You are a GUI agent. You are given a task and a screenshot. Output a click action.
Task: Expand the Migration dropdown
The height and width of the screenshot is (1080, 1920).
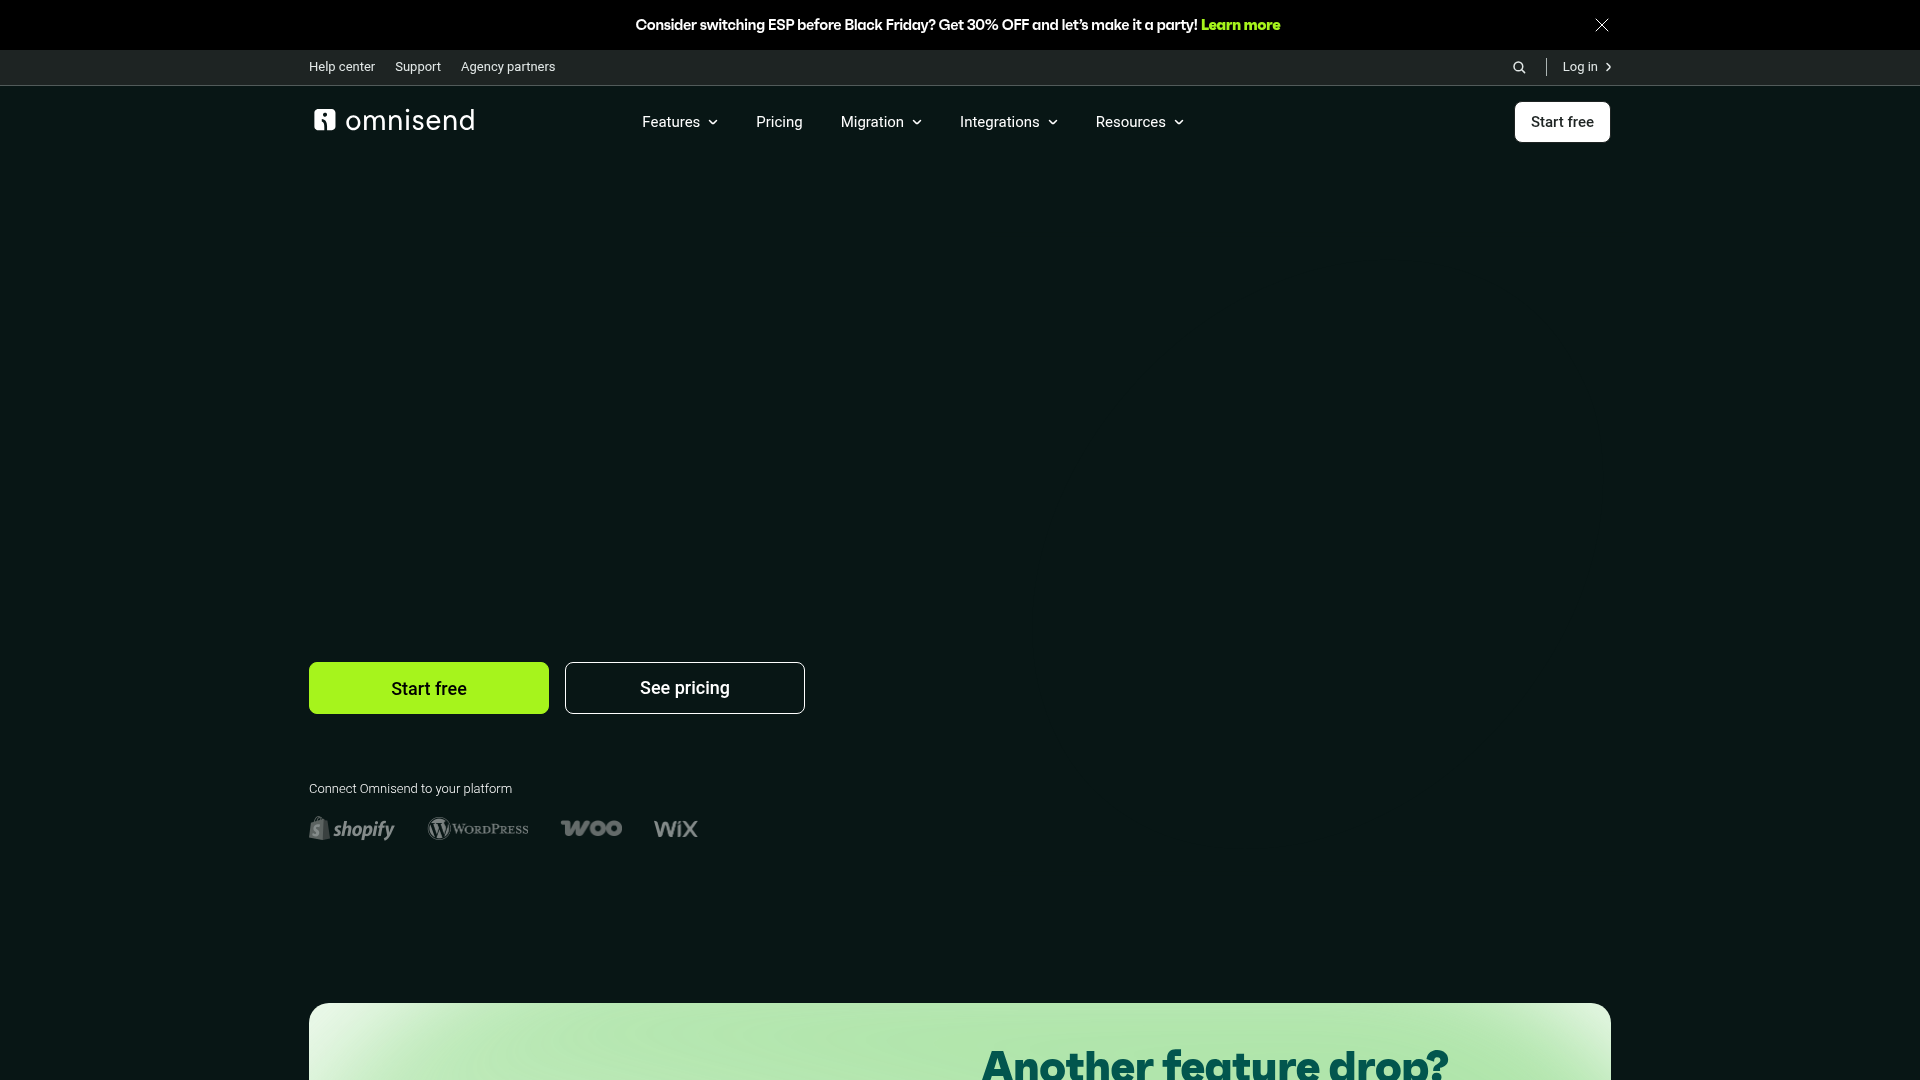tap(880, 122)
